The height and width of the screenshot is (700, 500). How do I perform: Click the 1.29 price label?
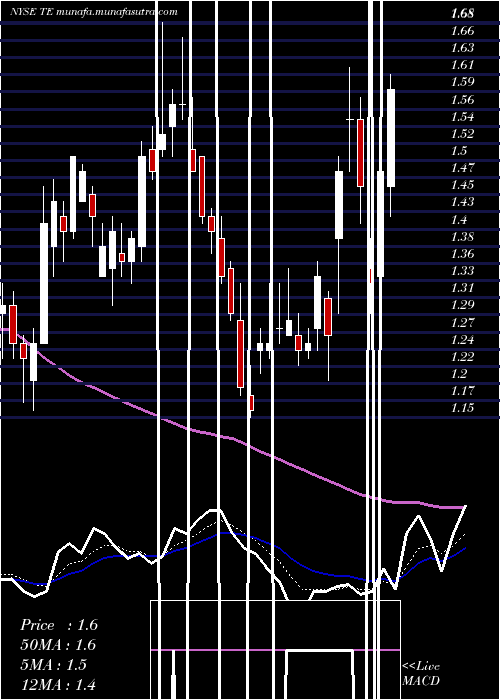(x=462, y=305)
